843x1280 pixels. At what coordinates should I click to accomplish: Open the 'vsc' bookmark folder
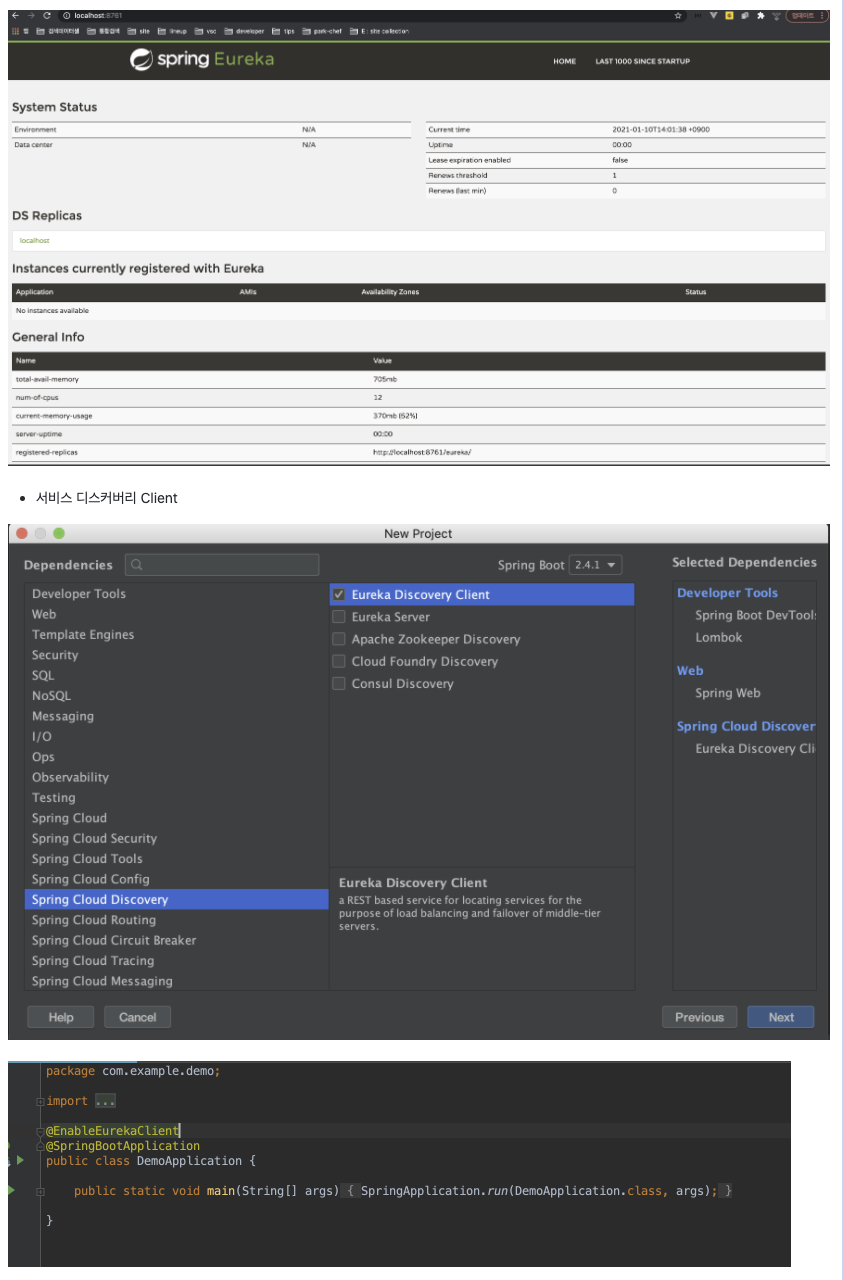(206, 31)
